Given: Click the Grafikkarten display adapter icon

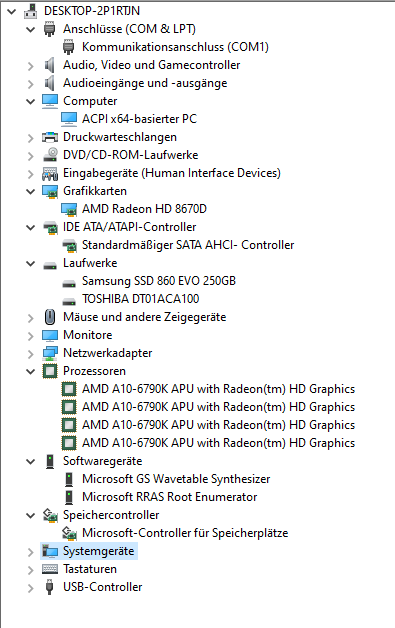Looking at the screenshot, I should [50, 191].
